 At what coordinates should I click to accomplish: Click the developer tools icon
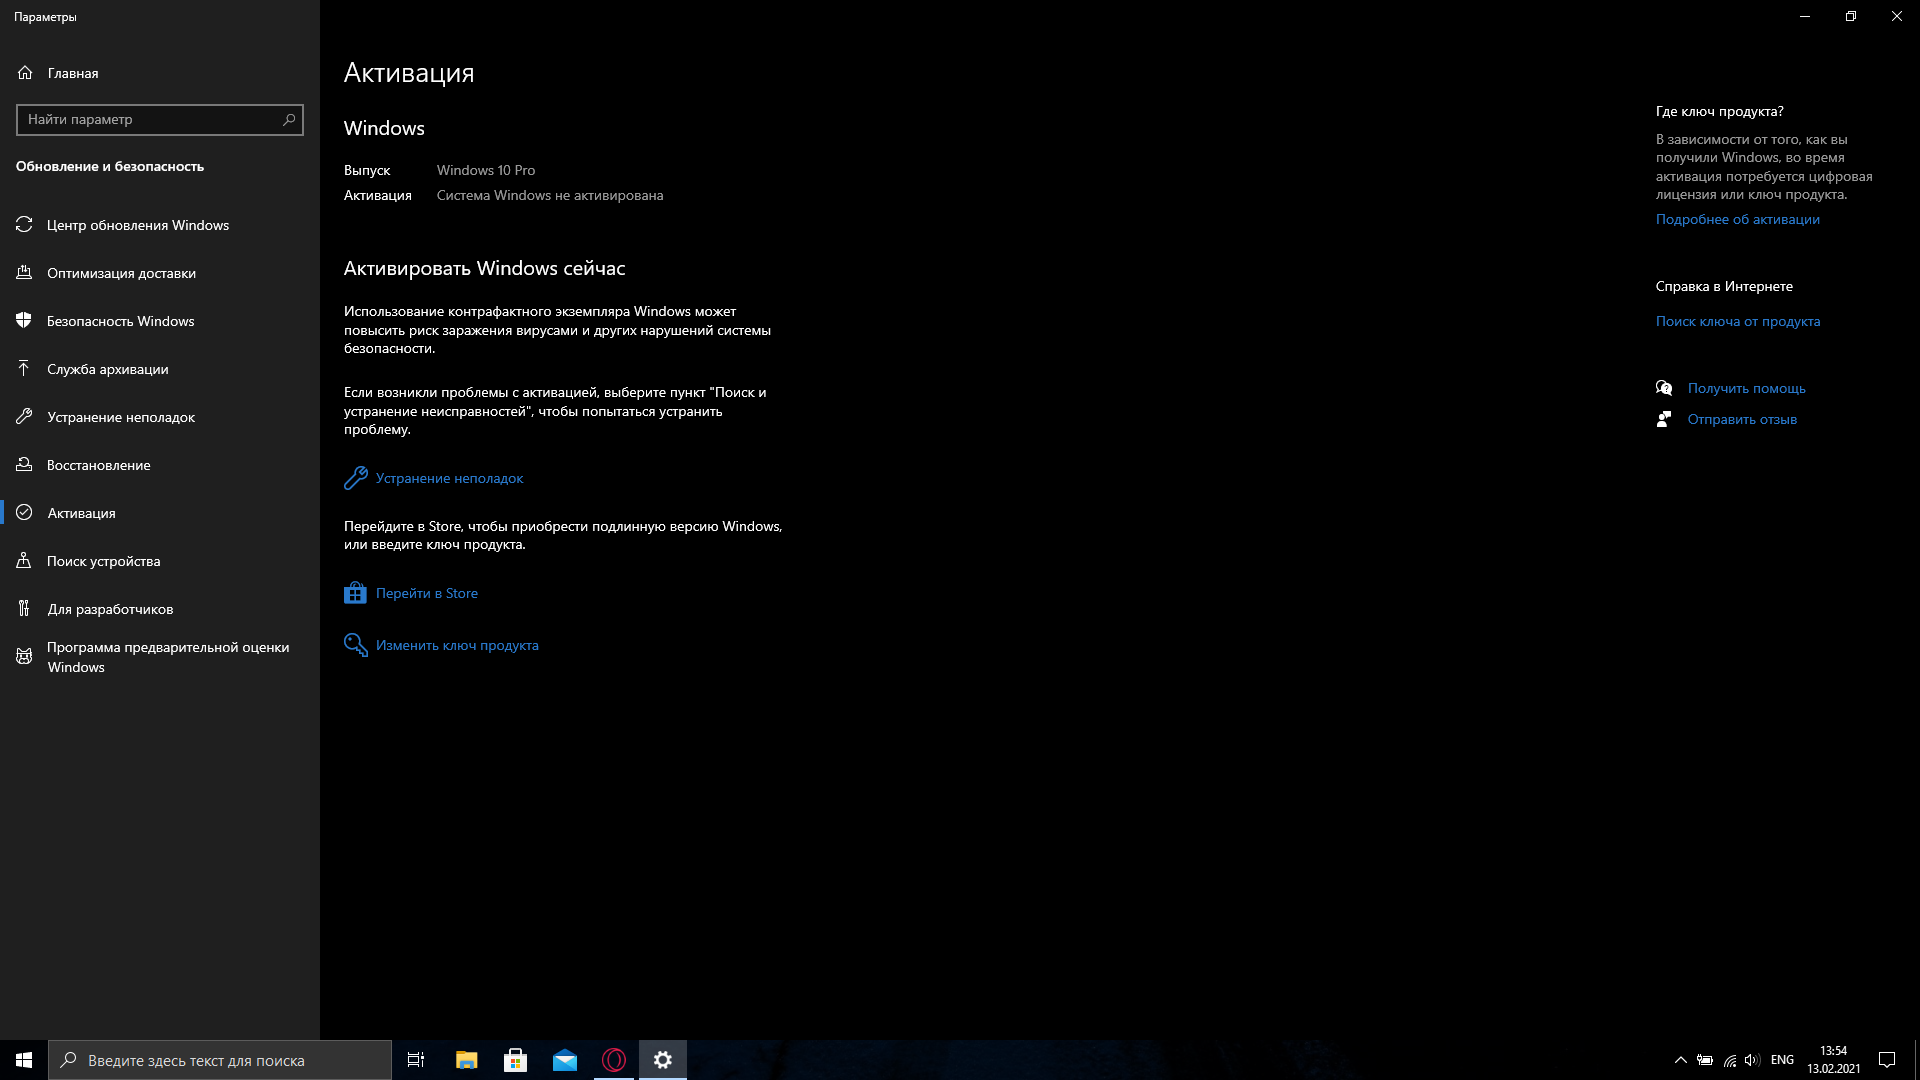[x=24, y=609]
